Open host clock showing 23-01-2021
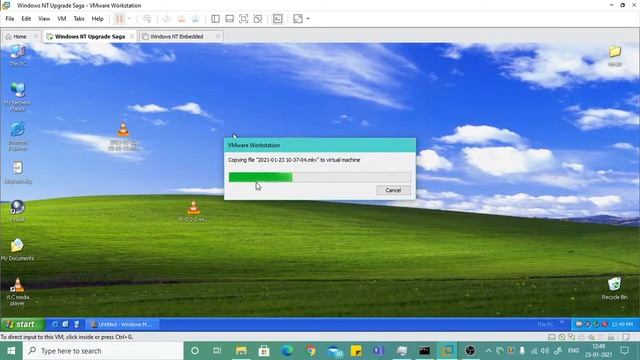 pos(599,351)
